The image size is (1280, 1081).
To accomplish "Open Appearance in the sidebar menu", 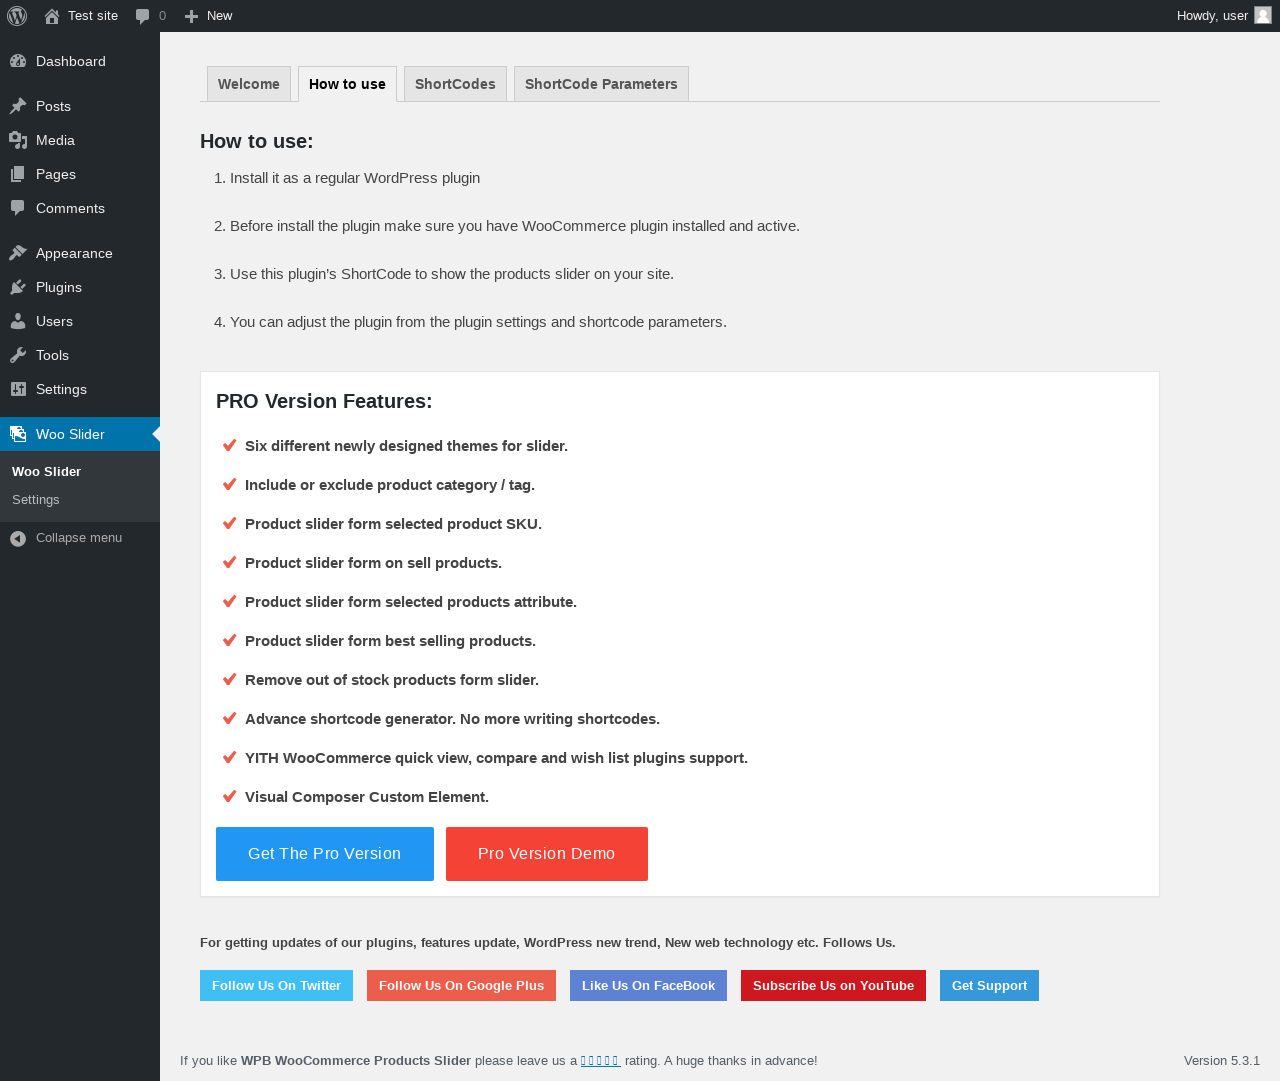I will 80,253.
